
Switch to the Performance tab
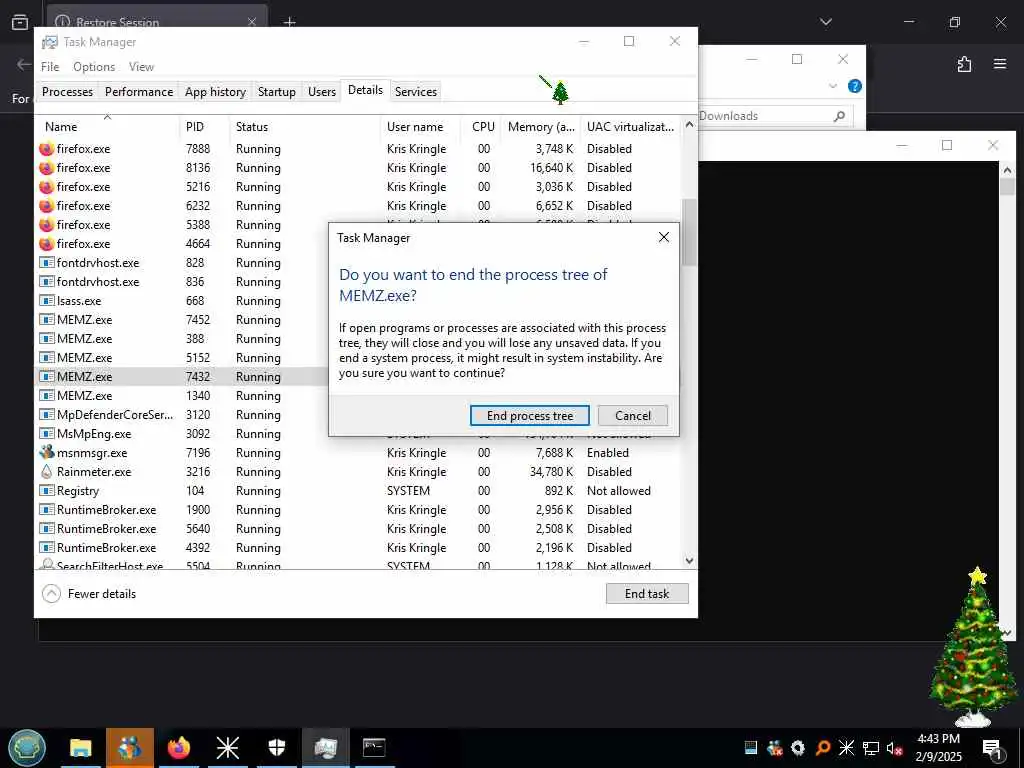139,91
